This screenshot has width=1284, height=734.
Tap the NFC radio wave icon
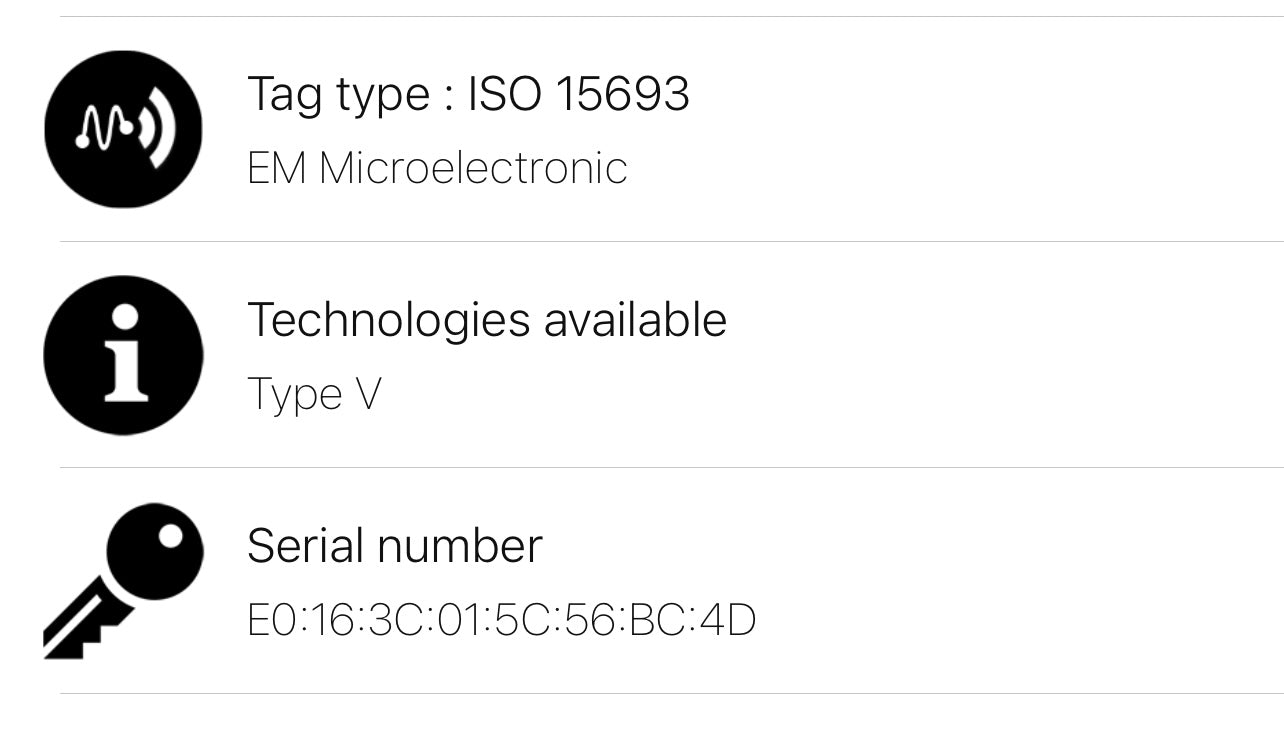123,129
